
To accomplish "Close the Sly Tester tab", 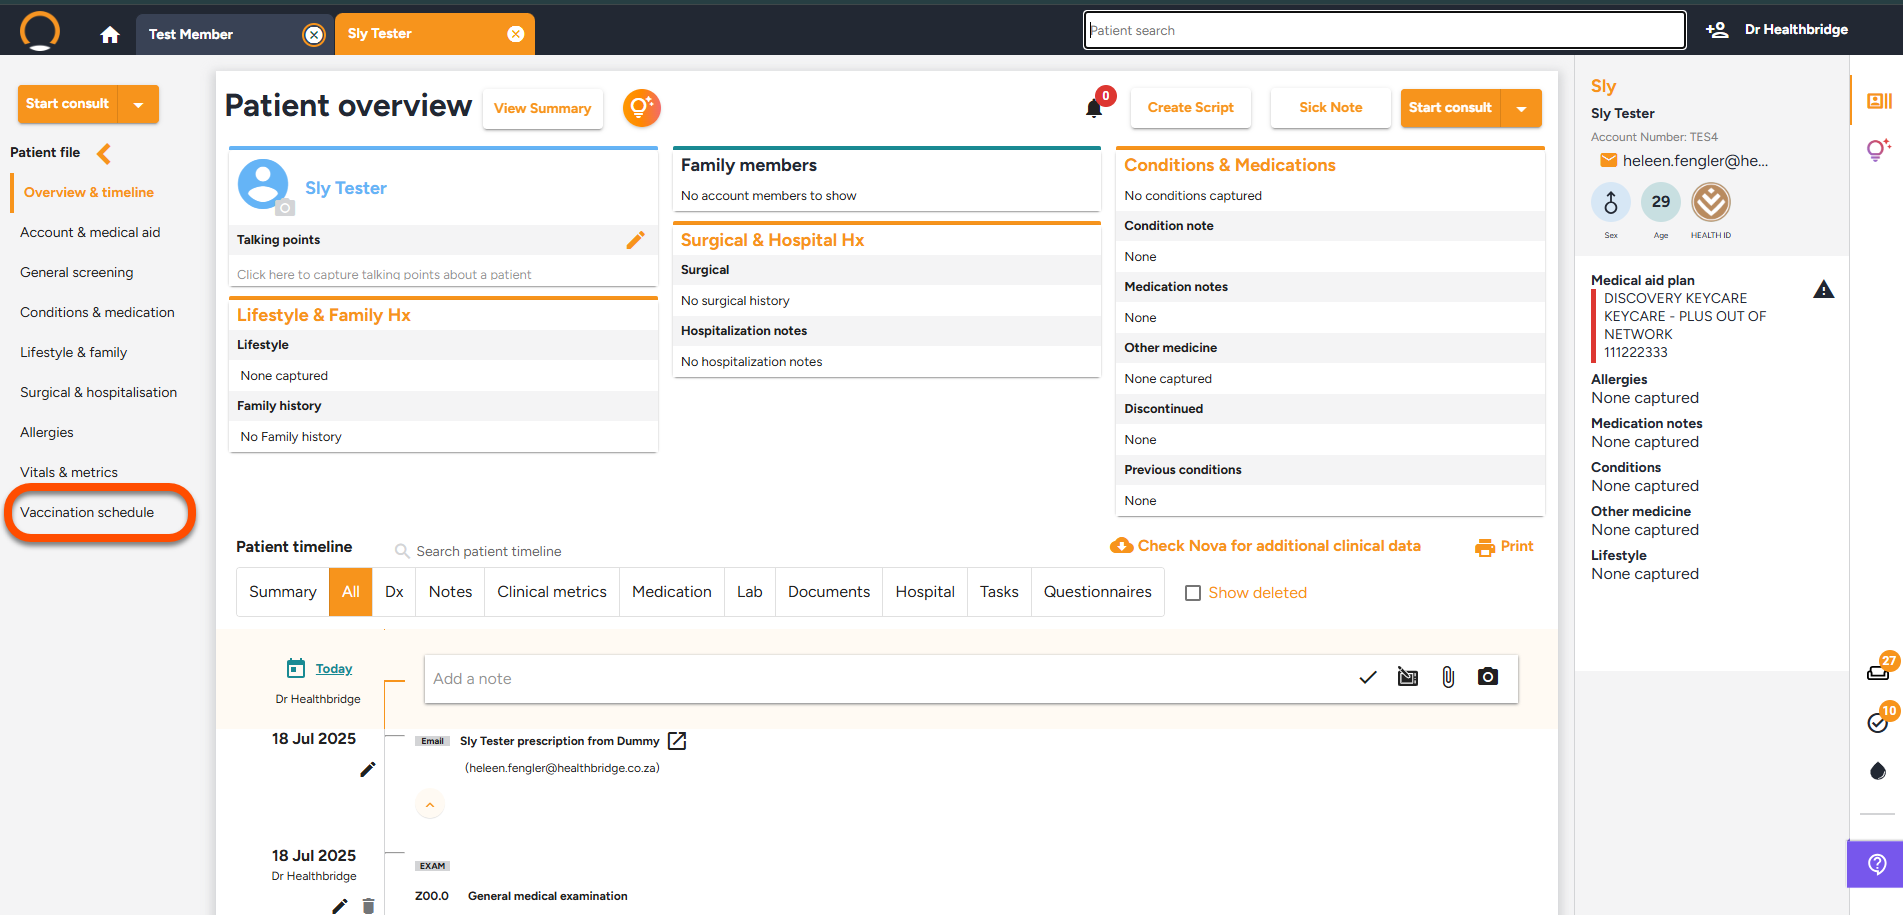I will 516,34.
